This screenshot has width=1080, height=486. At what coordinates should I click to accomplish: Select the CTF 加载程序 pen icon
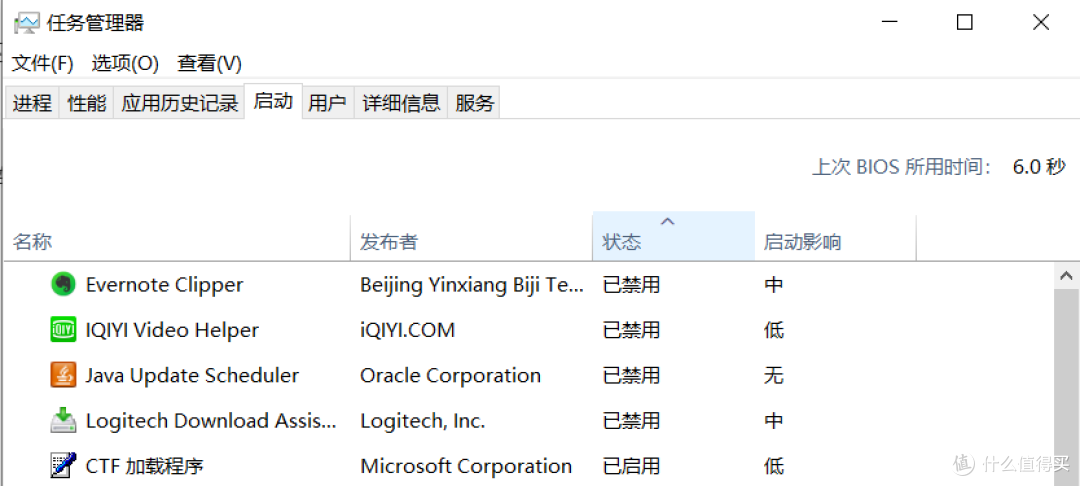[x=63, y=466]
